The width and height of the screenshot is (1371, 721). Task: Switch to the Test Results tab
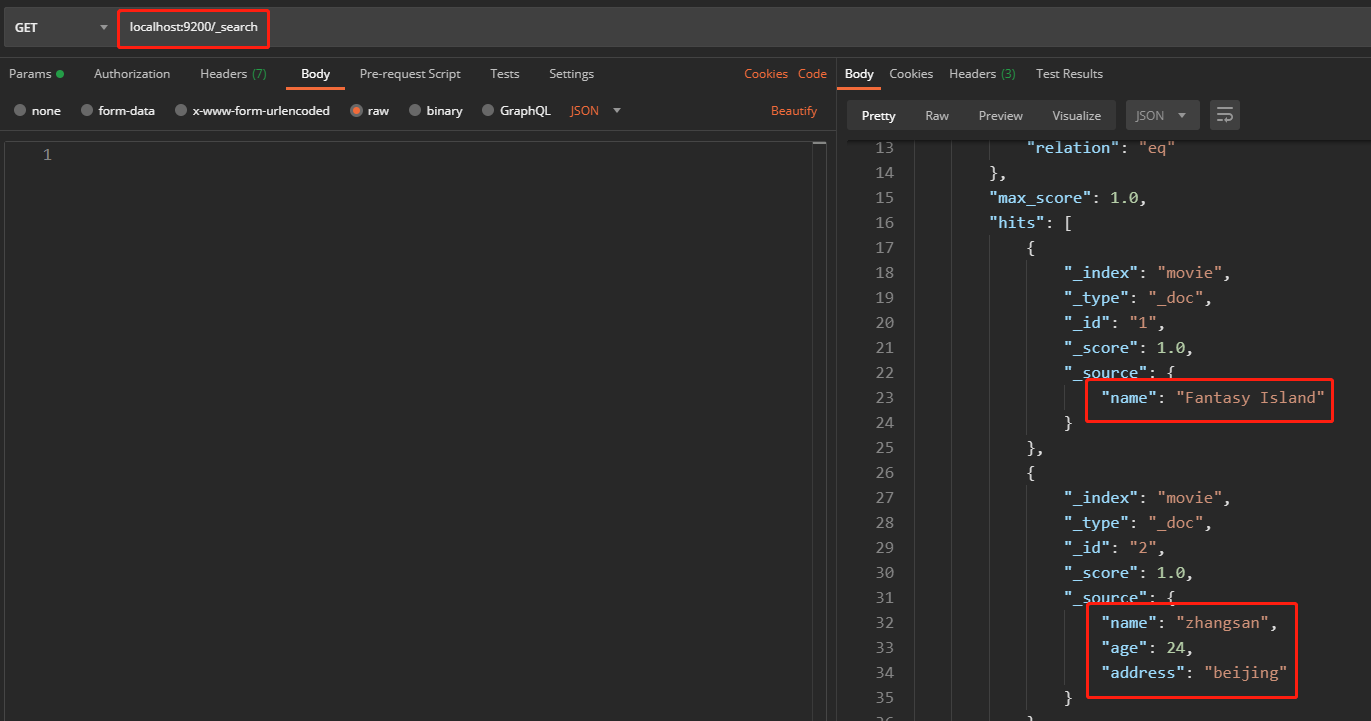(1069, 74)
